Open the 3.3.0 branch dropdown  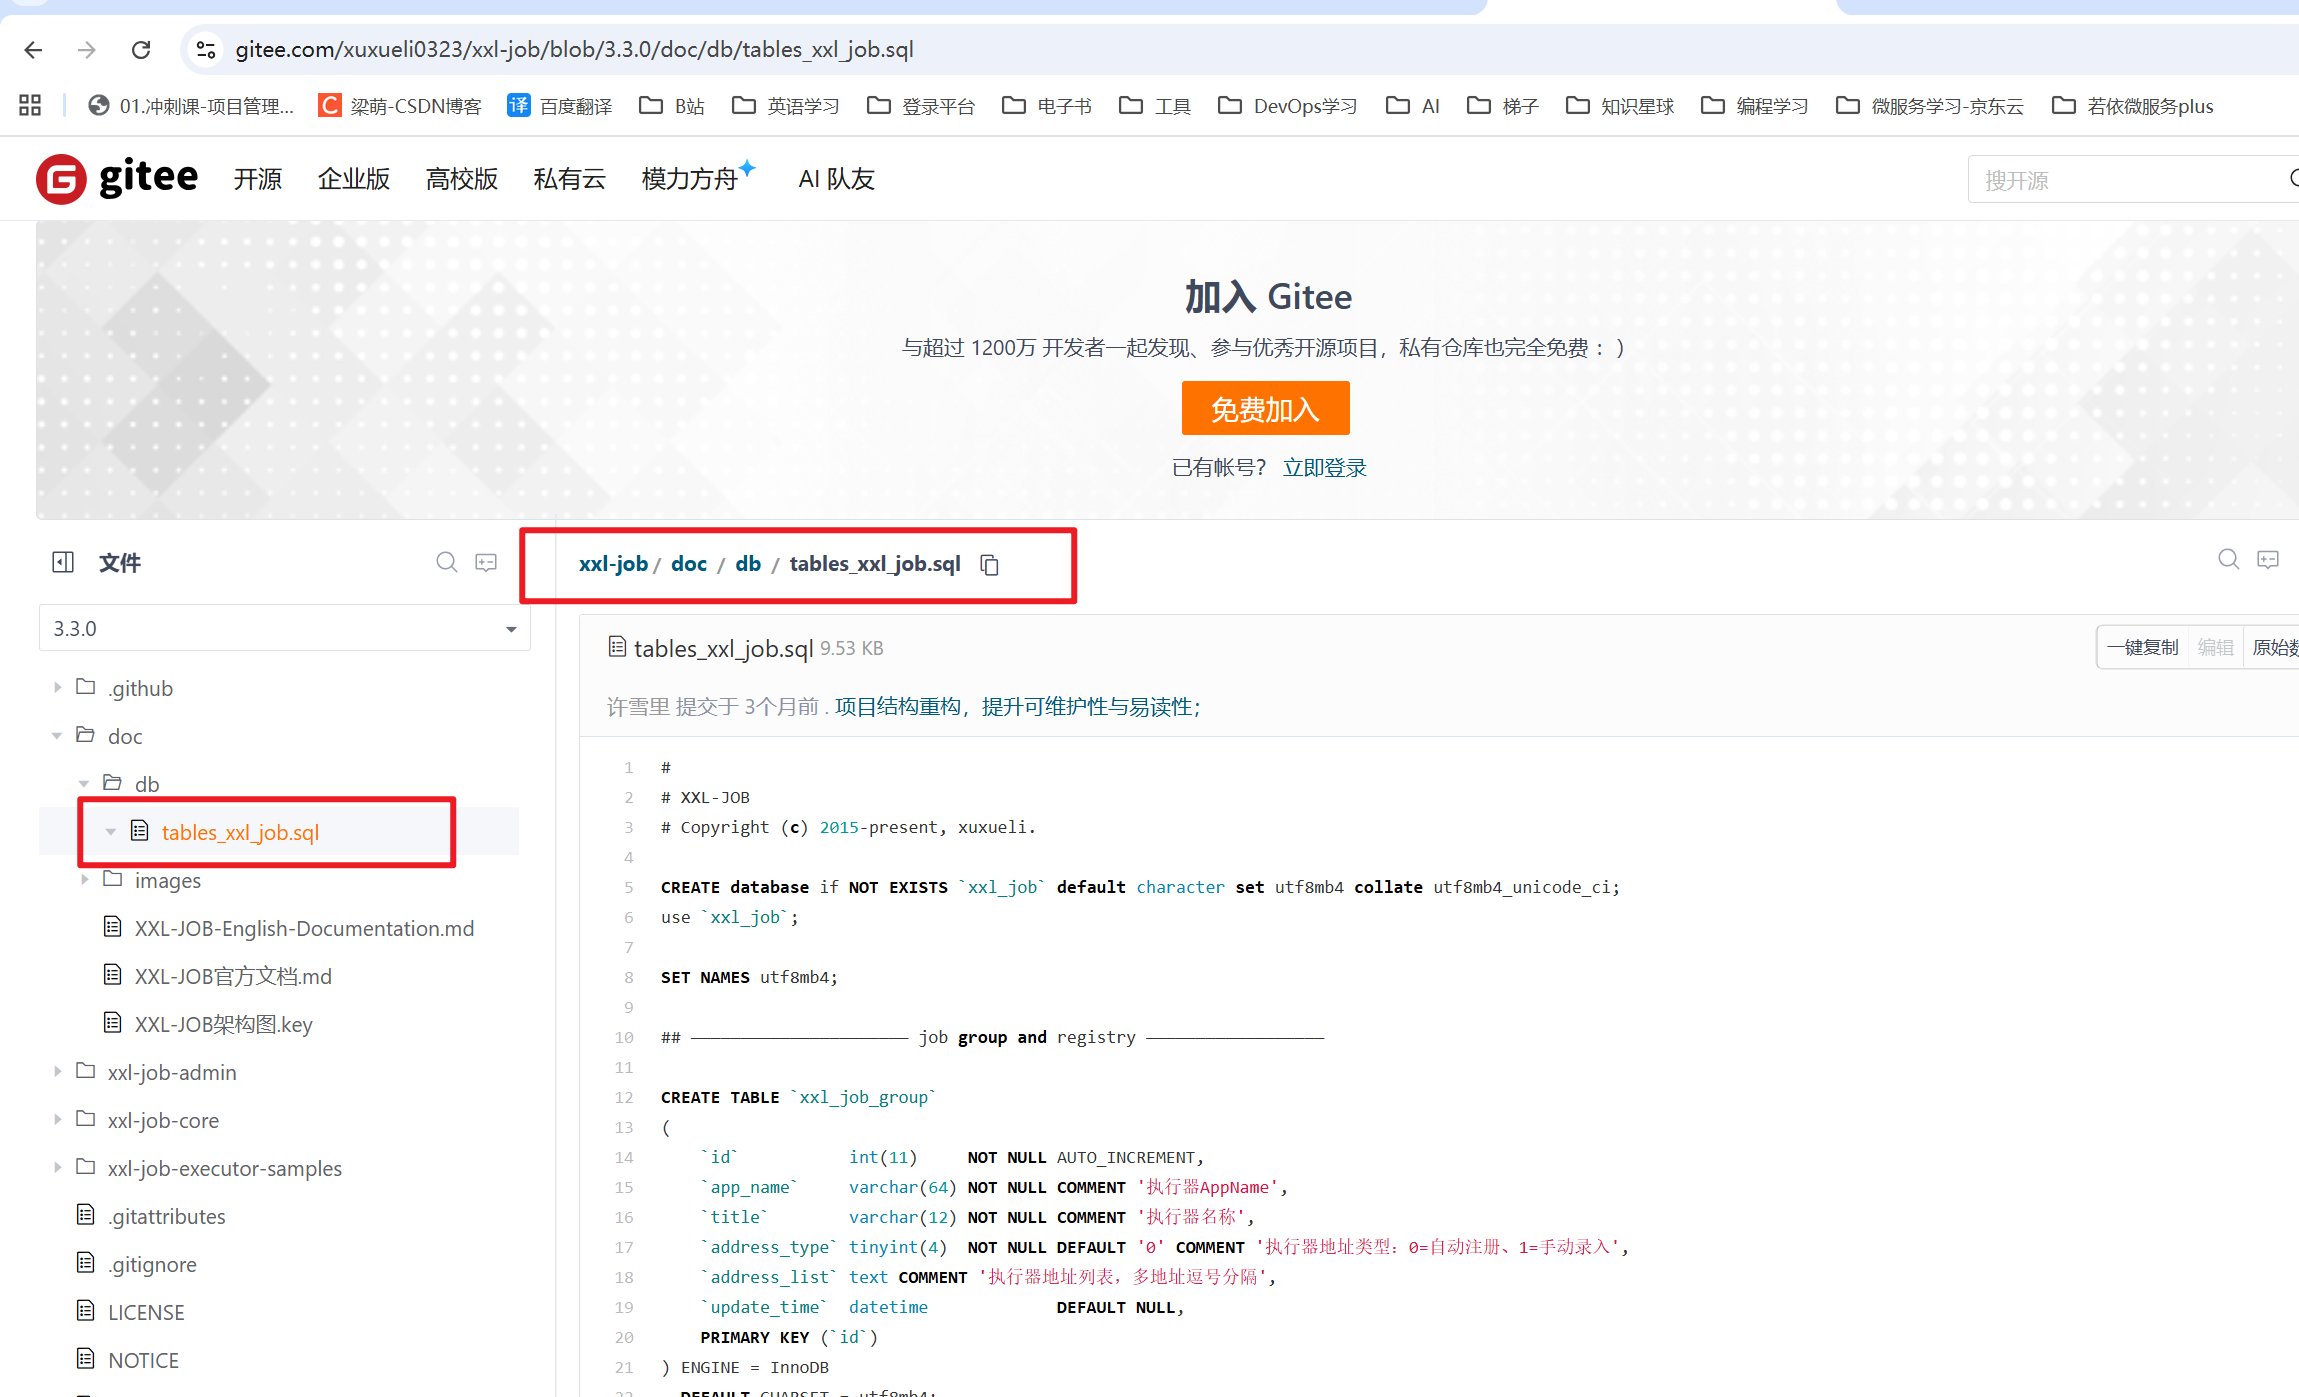pos(284,628)
